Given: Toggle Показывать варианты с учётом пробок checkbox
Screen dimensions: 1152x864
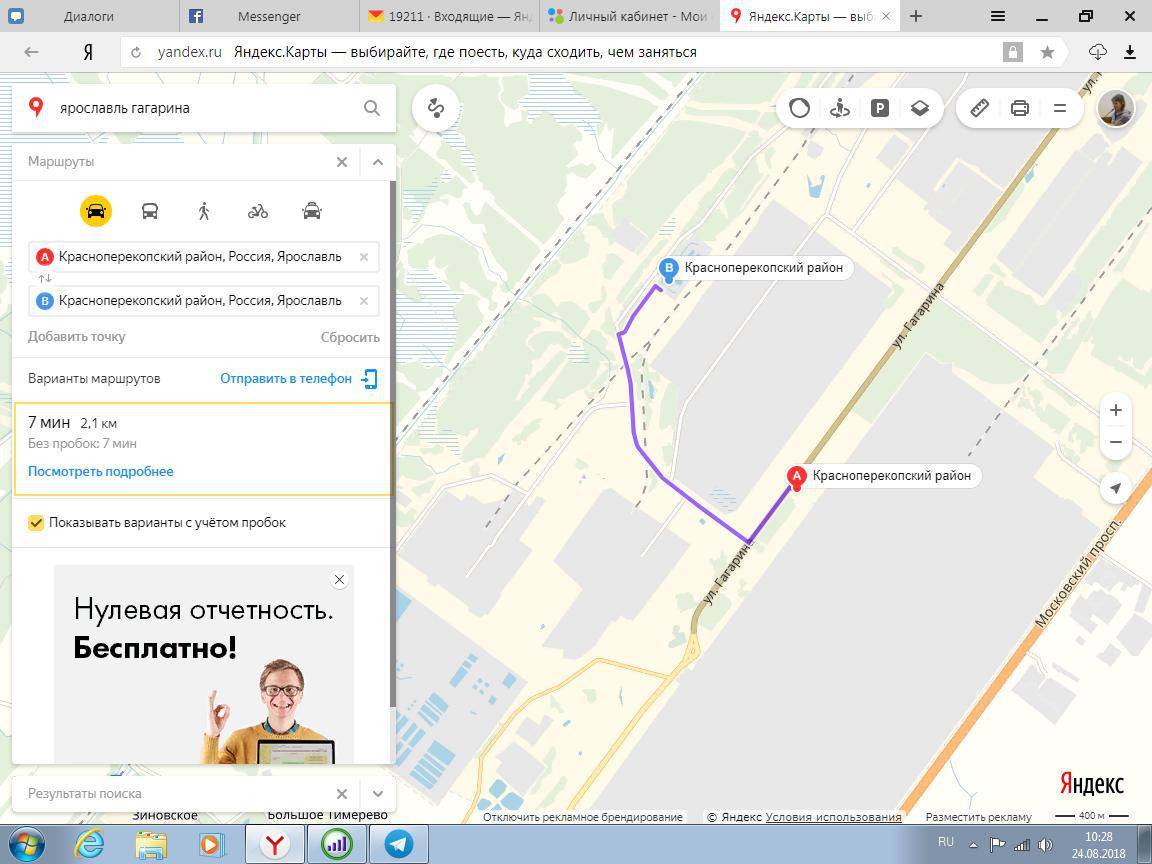Looking at the screenshot, I should (35, 522).
